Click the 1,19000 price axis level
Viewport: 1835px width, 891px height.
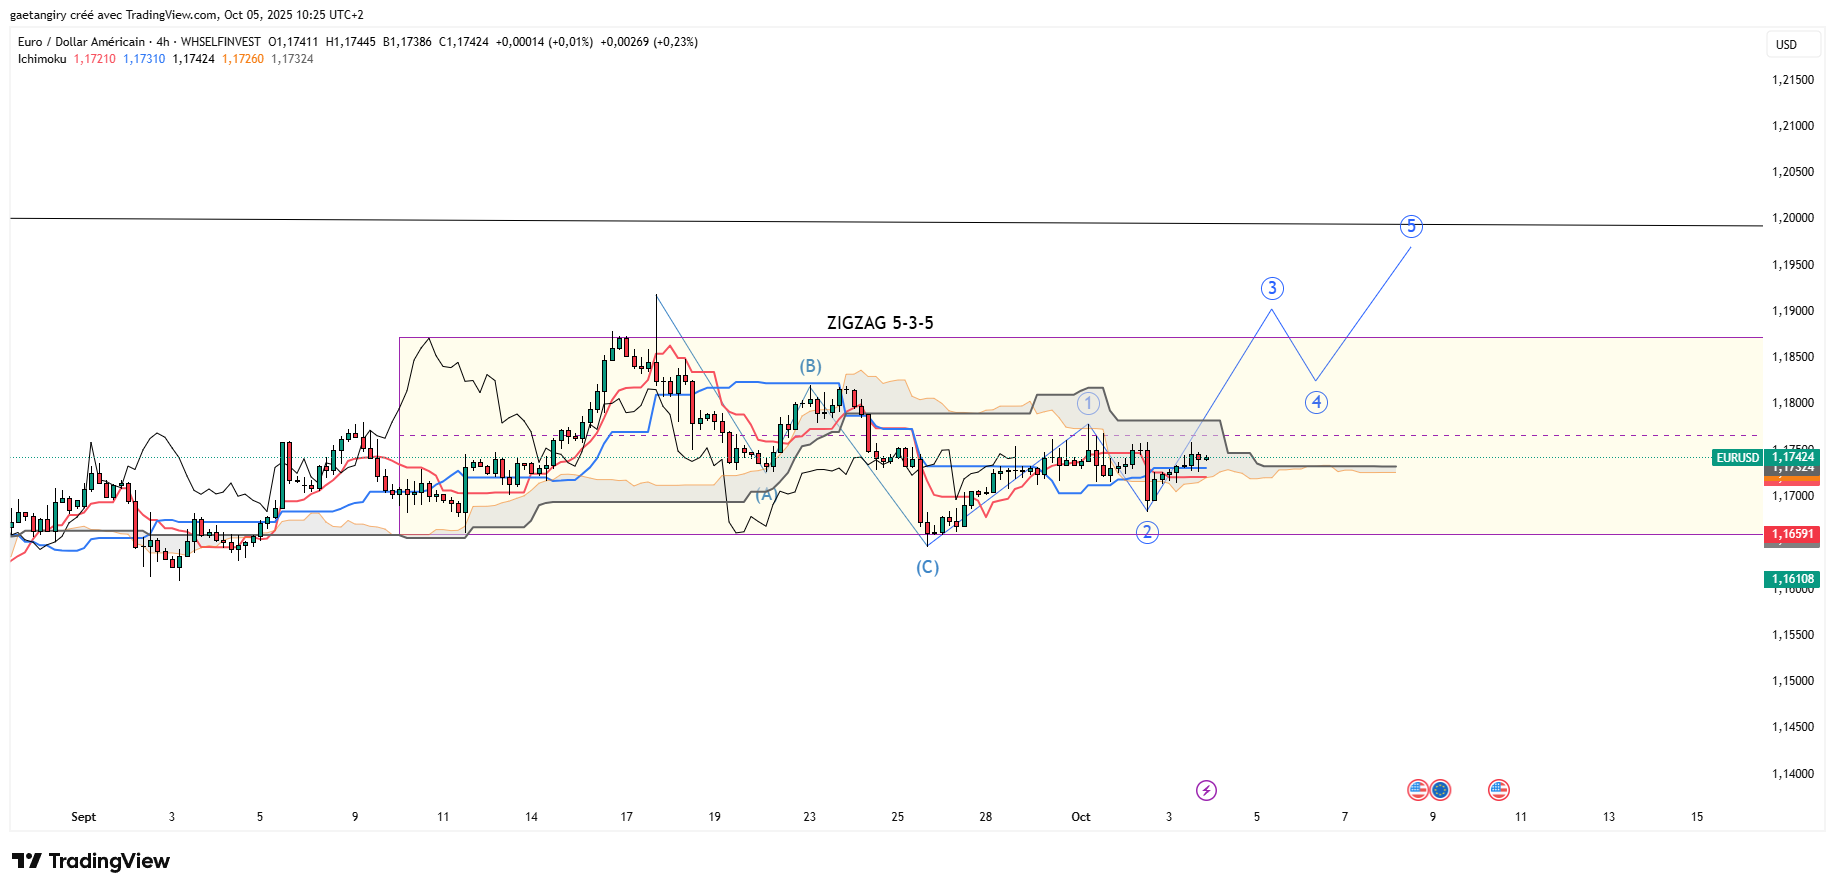1793,311
